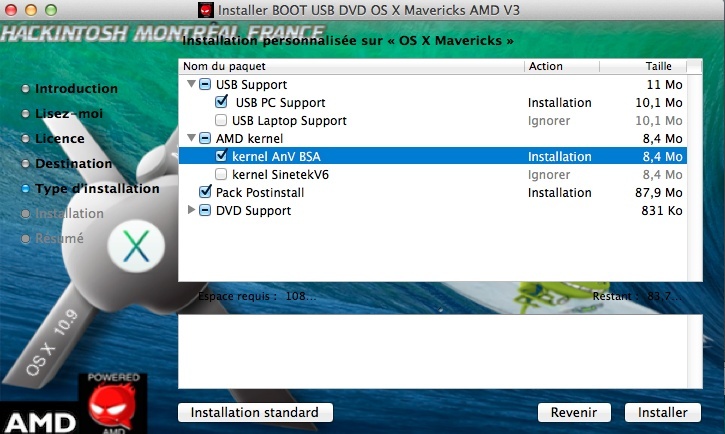The height and width of the screenshot is (434, 725).
Task: Click Installation action for Pack Postinstall
Action: click(x=559, y=193)
